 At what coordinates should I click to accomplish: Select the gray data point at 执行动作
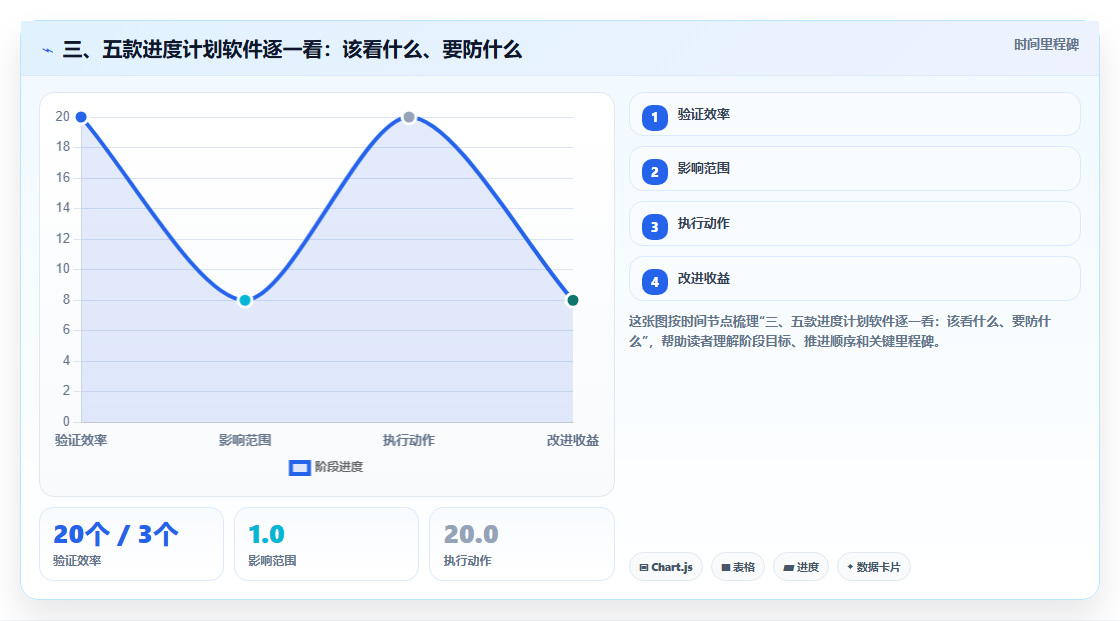(x=409, y=117)
